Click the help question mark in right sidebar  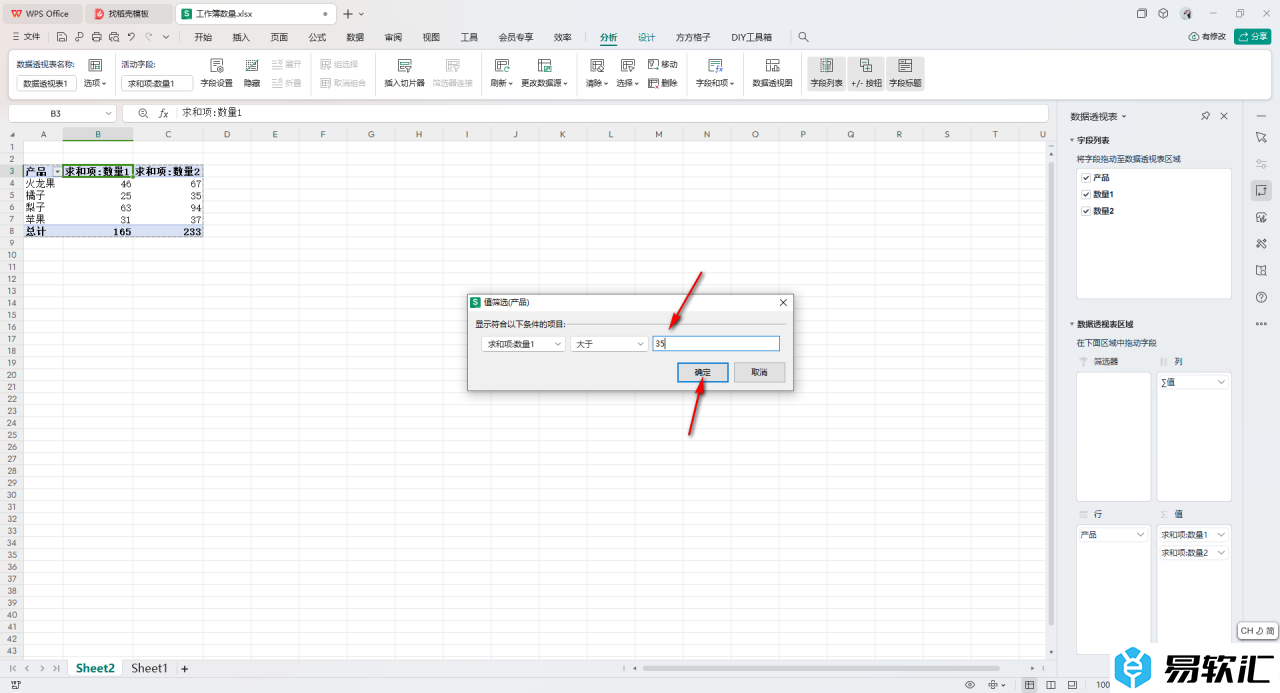(x=1261, y=297)
